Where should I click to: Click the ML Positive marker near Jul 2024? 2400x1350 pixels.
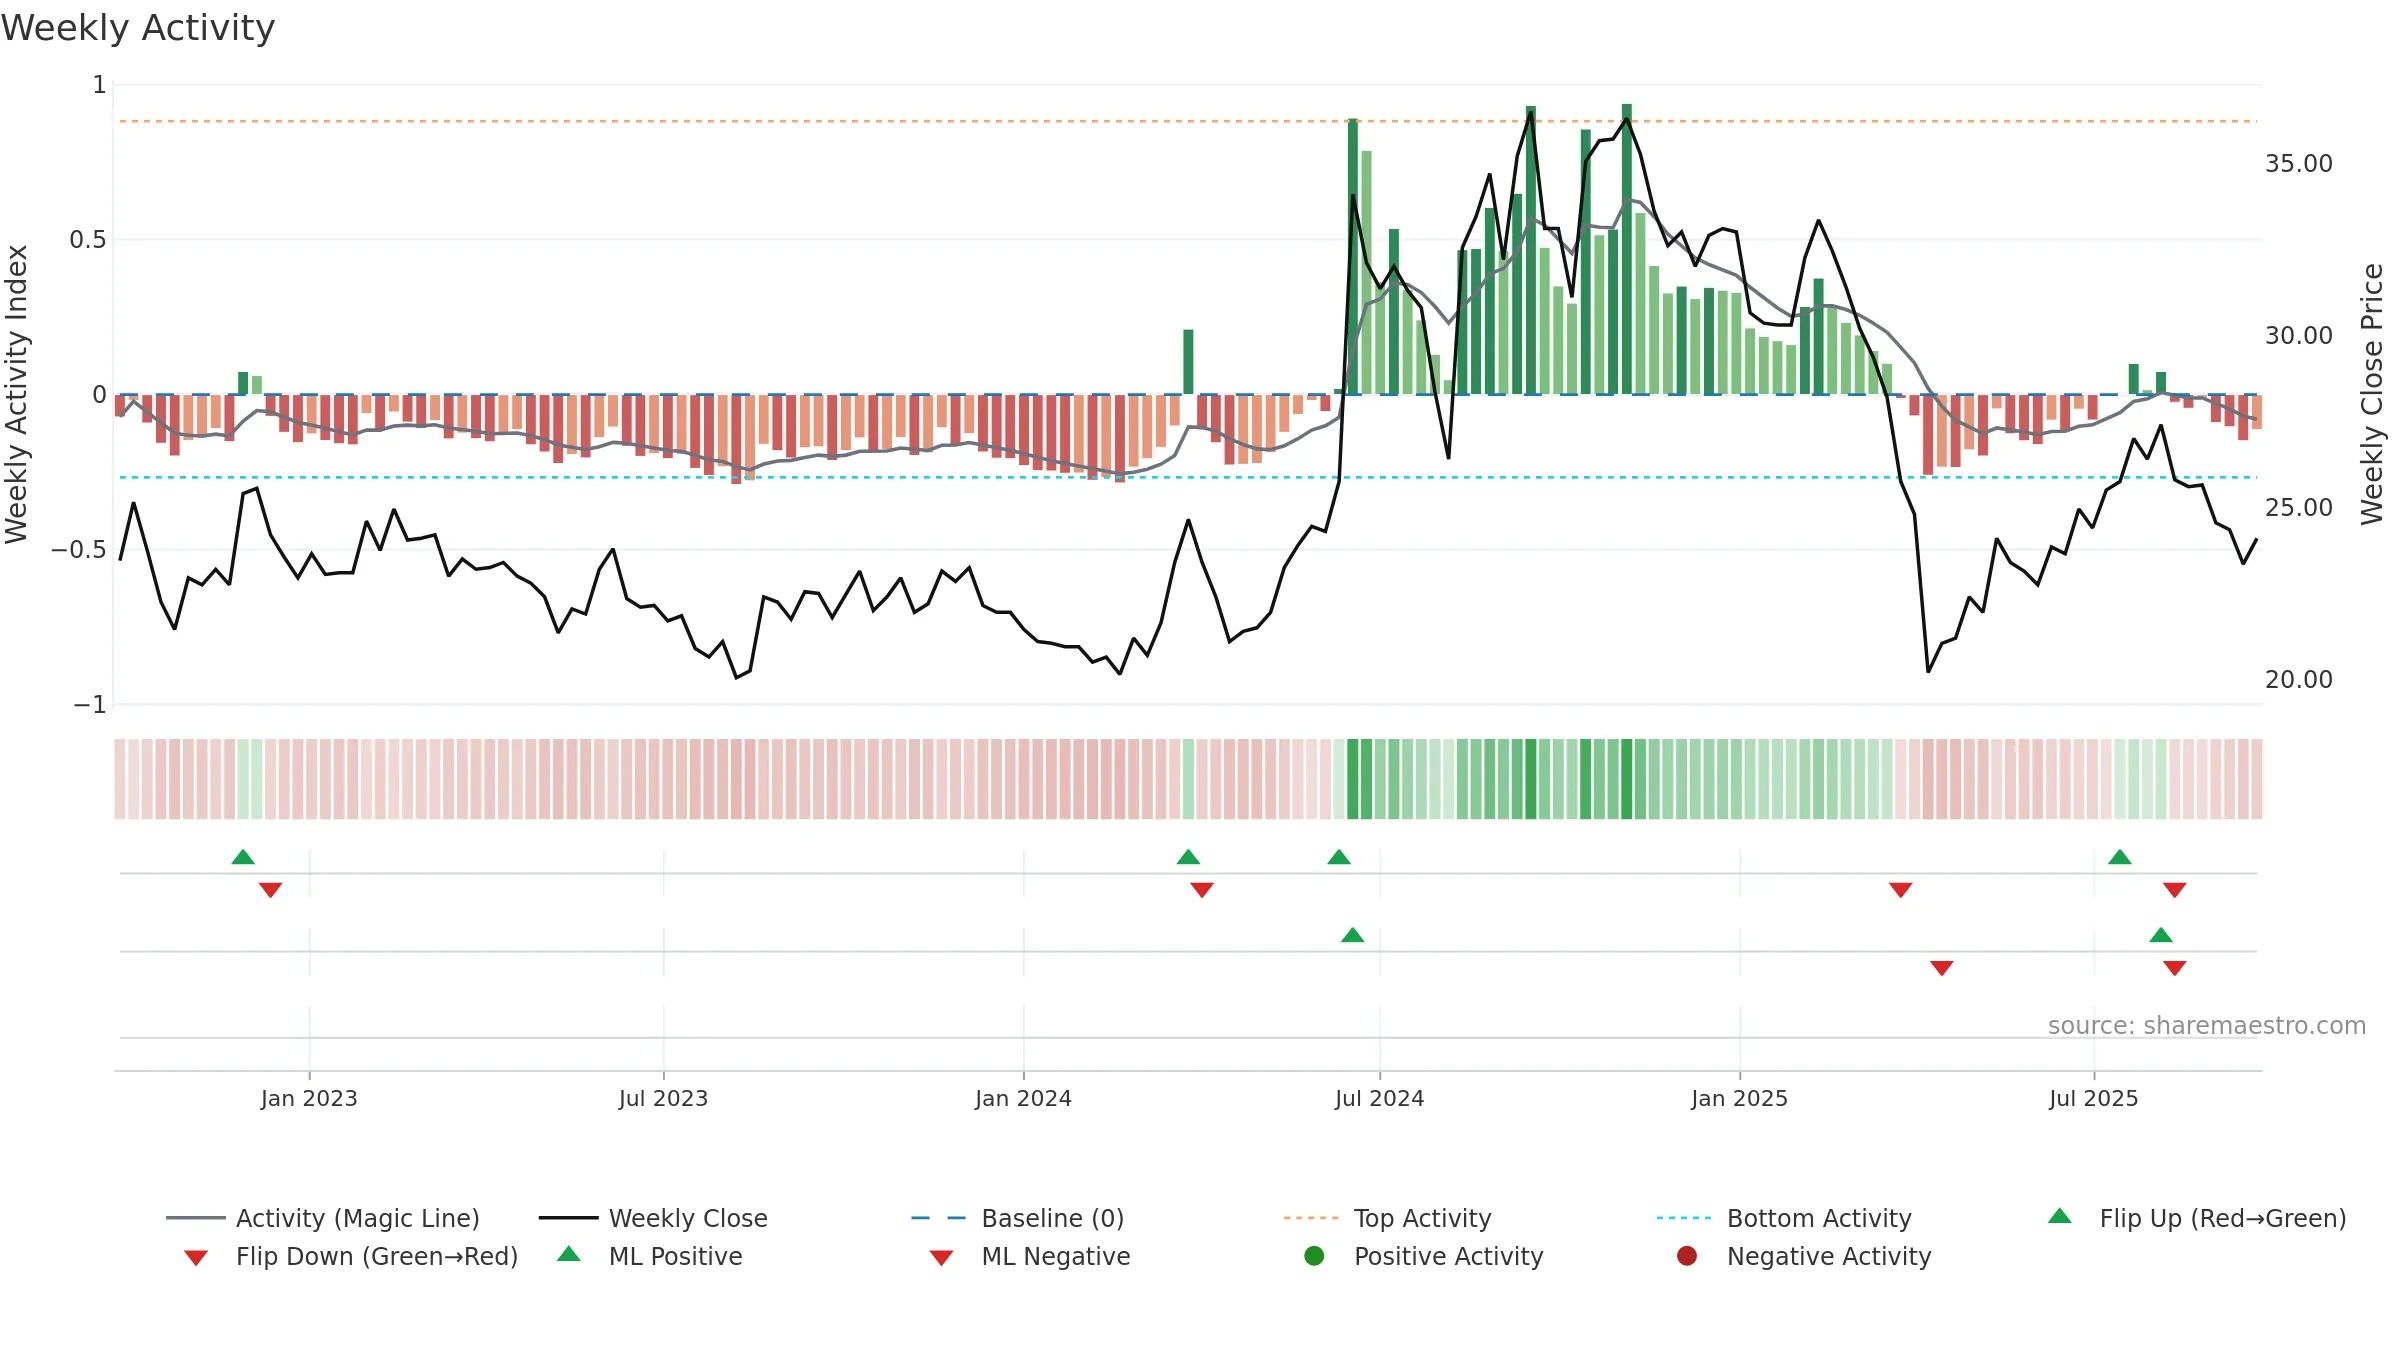point(1353,935)
